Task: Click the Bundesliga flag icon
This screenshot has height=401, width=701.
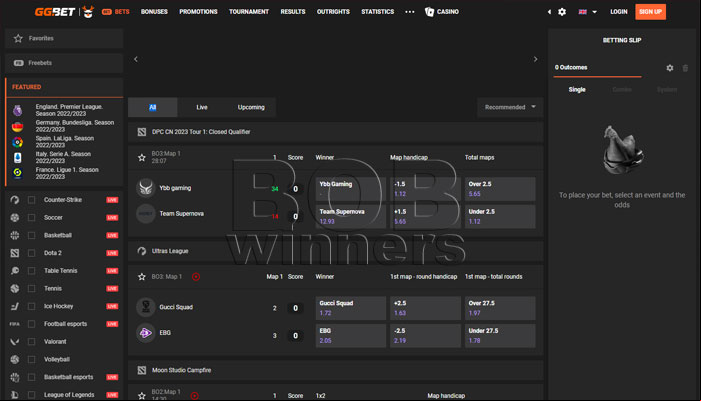Action: [x=17, y=127]
